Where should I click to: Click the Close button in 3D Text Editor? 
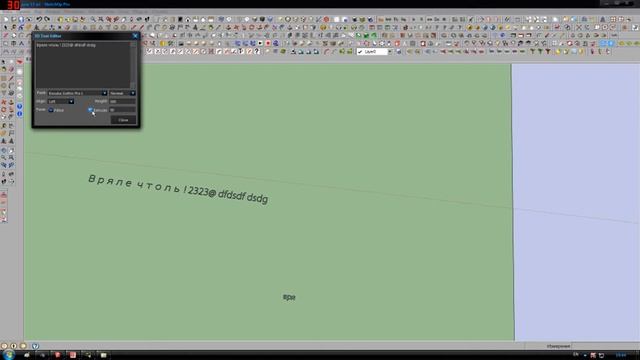coord(123,120)
